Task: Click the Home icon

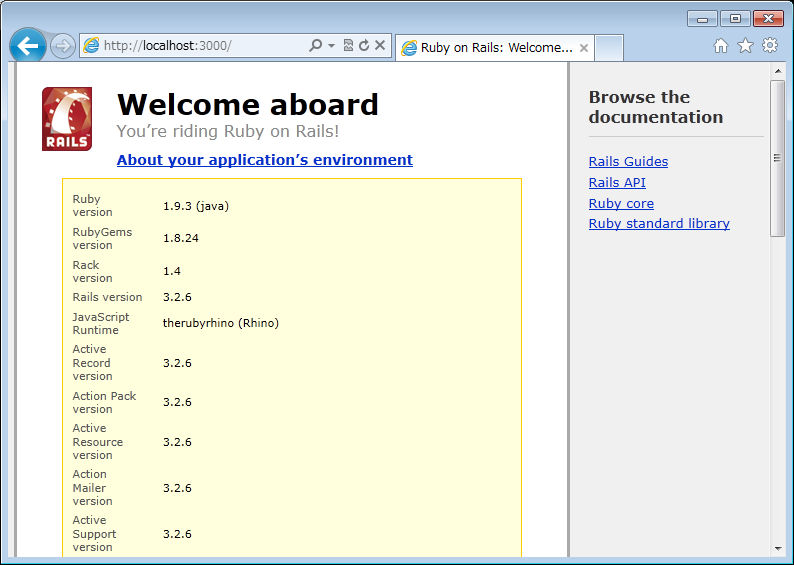Action: pos(721,46)
